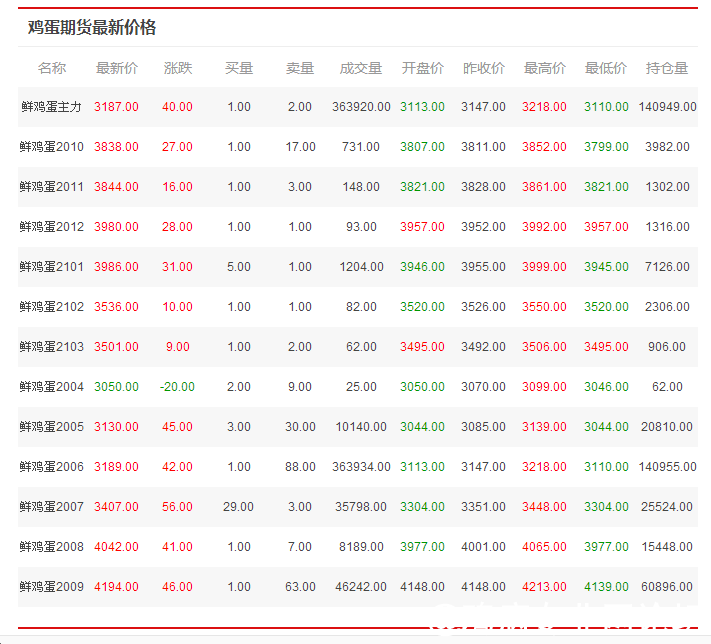
Task: Select the 名称 column header
Action: [x=52, y=68]
